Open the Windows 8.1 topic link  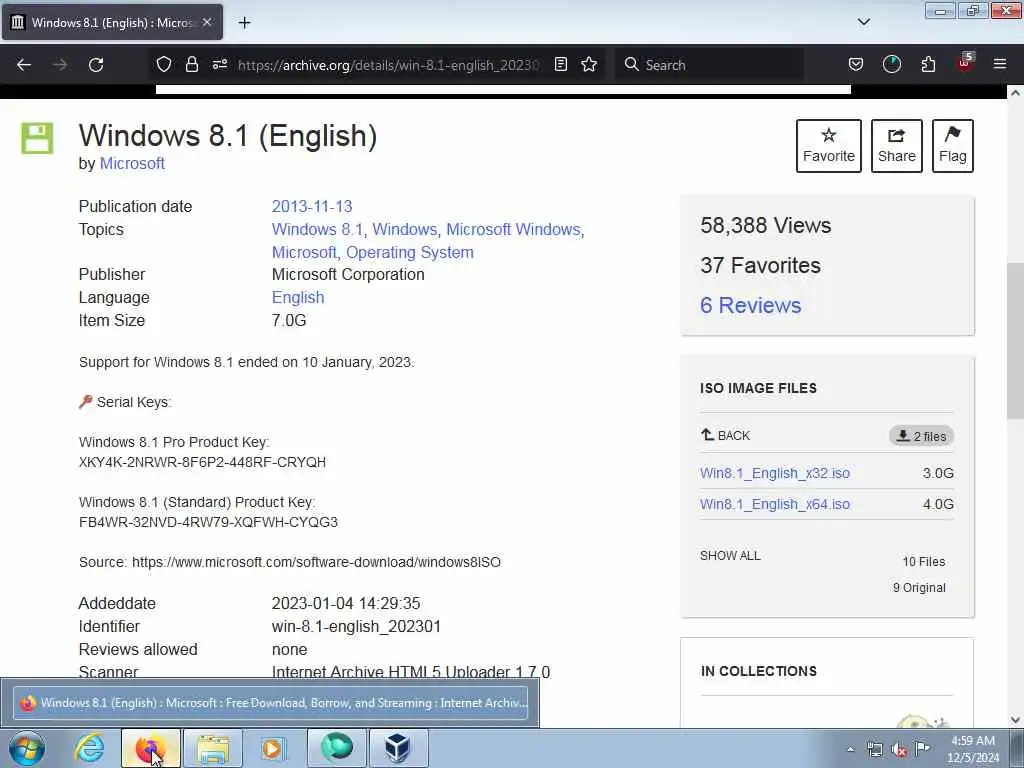click(317, 229)
